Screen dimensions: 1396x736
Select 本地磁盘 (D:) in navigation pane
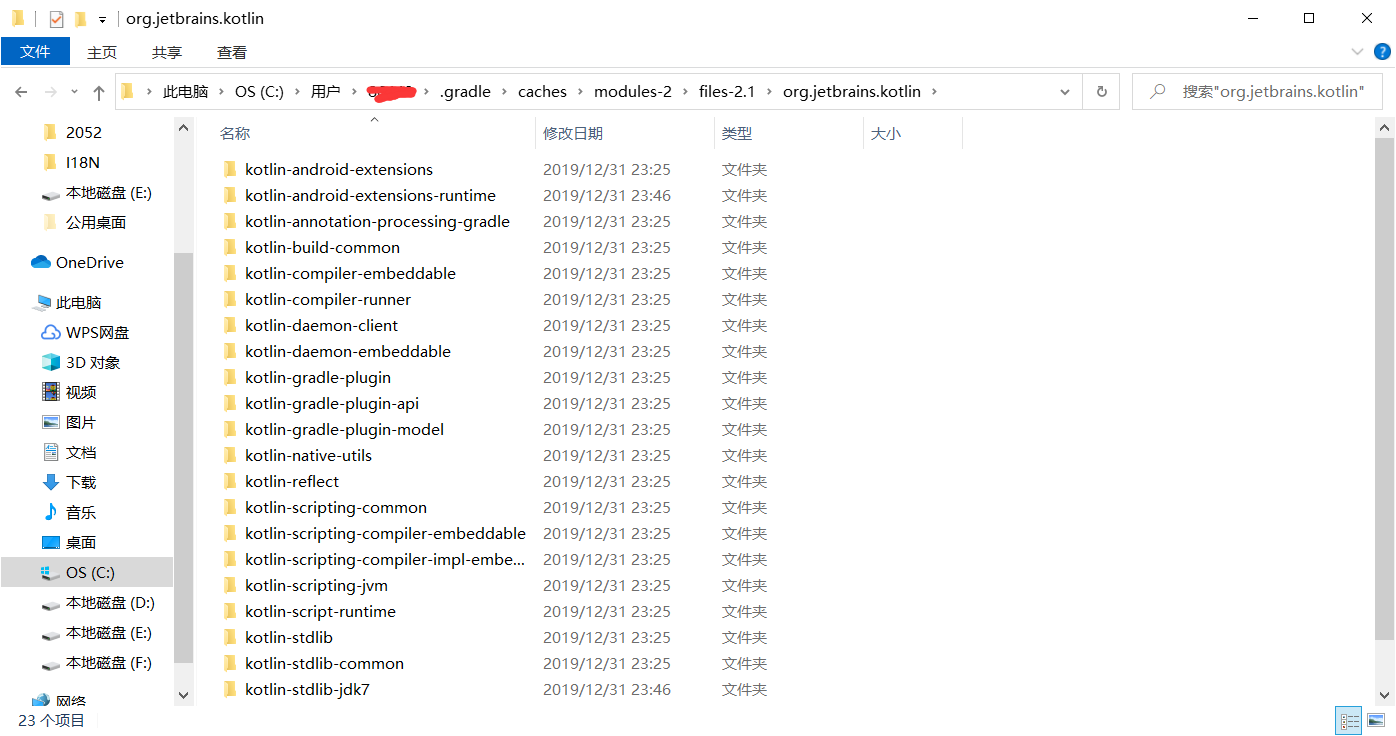110,602
